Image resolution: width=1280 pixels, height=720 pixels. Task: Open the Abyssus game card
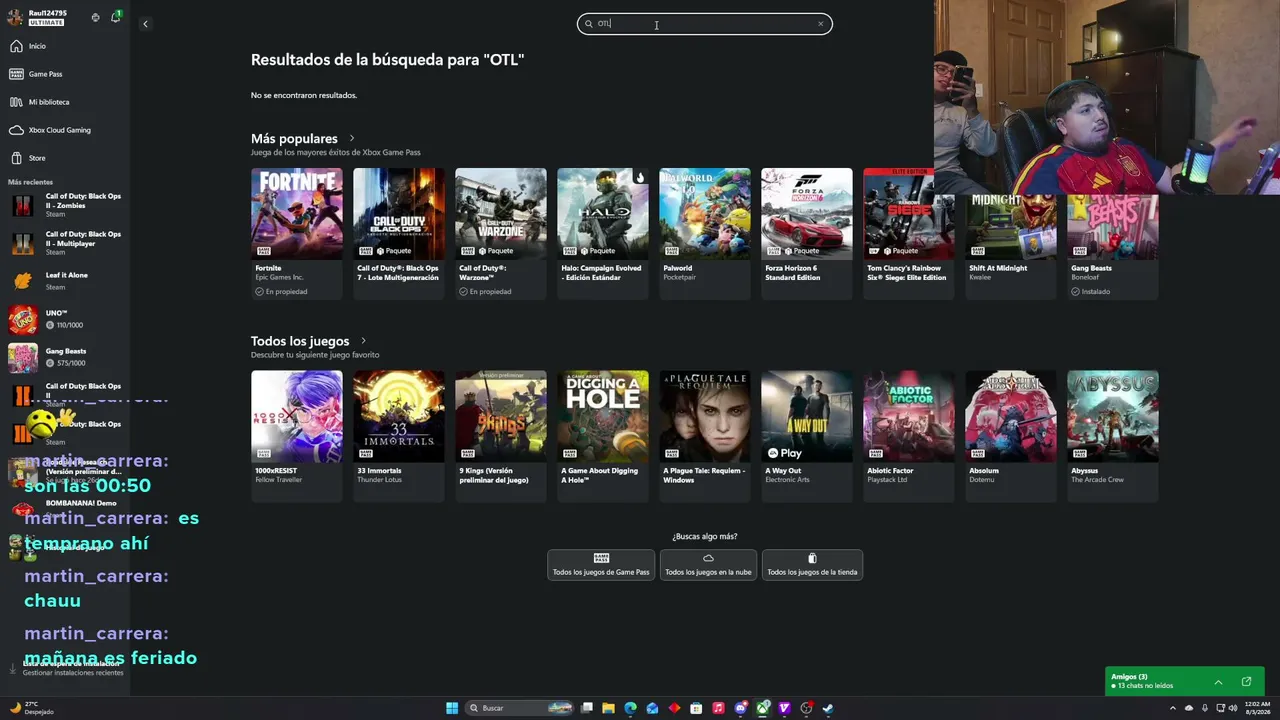pos(1112,435)
